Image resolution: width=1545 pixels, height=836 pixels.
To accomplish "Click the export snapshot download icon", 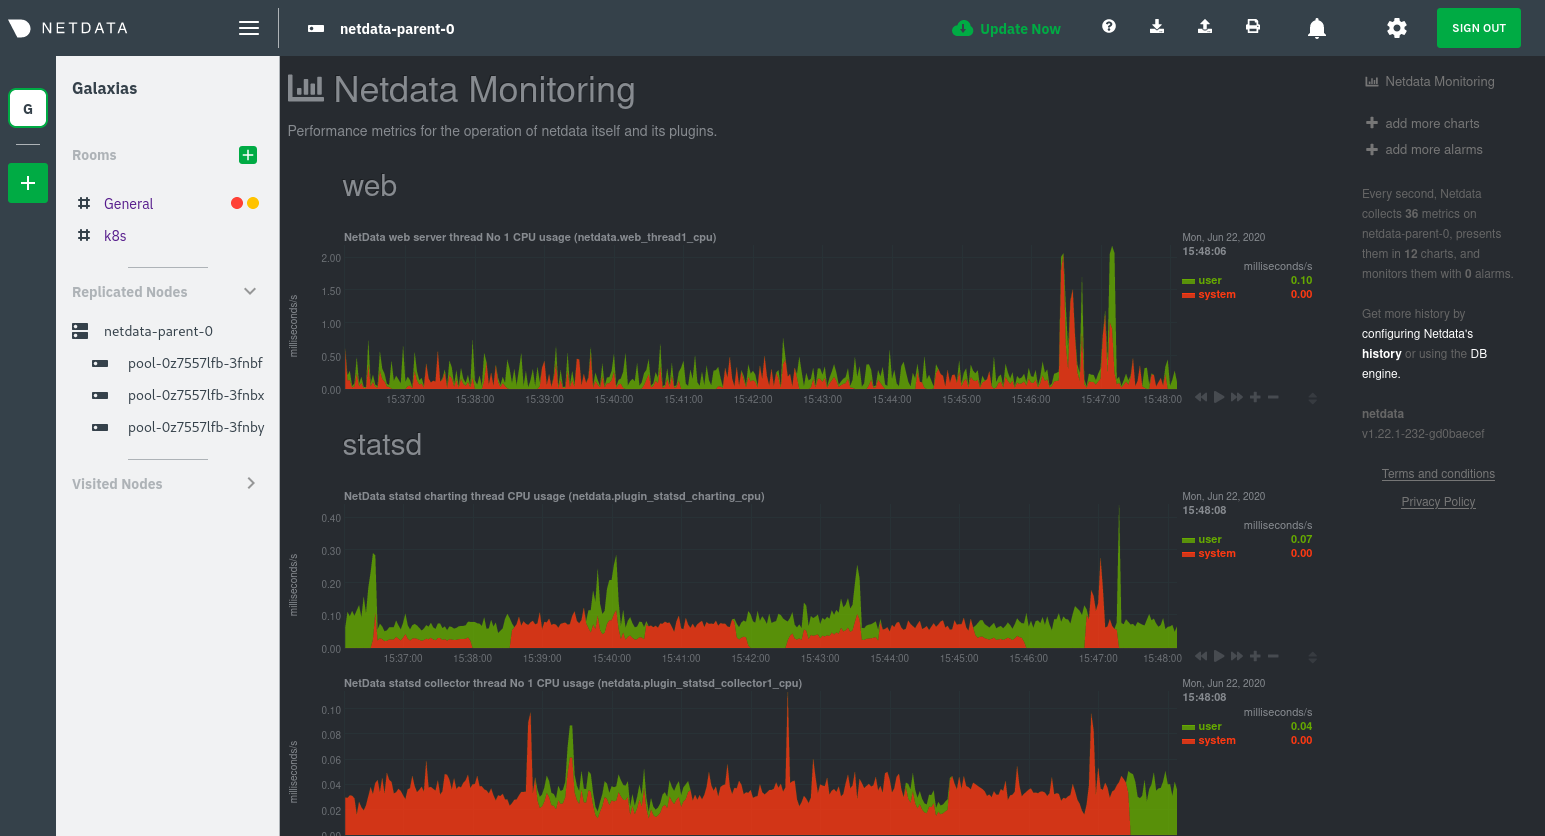I will (x=1157, y=27).
